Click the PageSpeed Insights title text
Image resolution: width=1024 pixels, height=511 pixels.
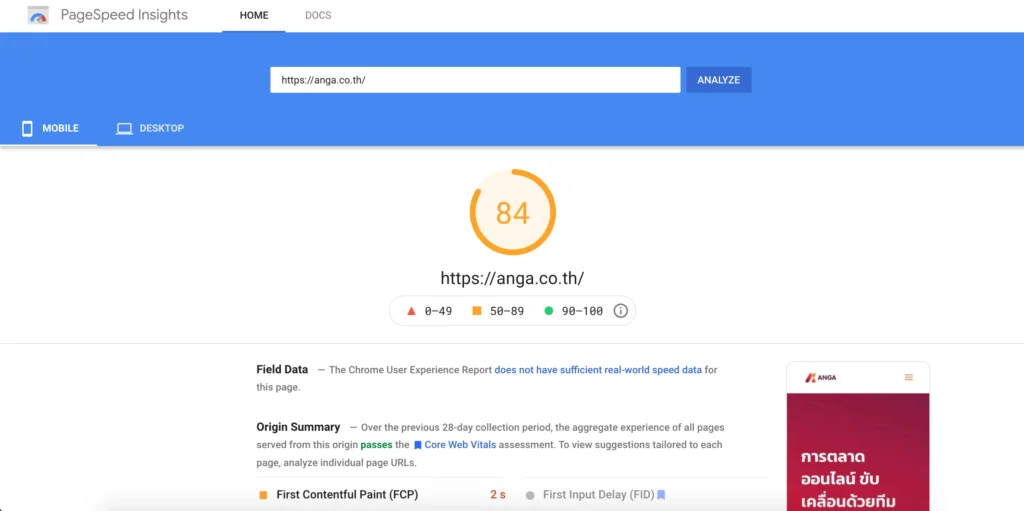(x=124, y=15)
